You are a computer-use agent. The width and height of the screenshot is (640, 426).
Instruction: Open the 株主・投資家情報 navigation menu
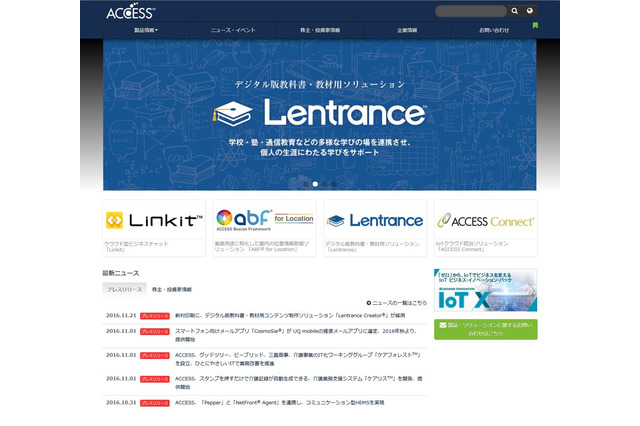tap(320, 30)
